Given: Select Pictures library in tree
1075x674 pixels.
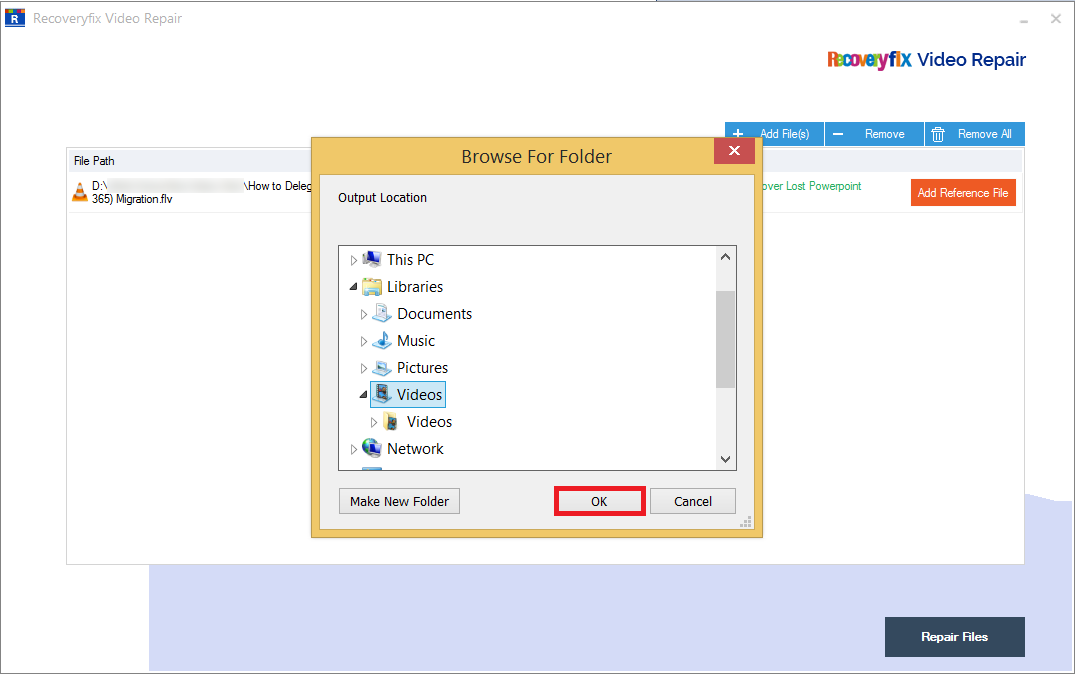Looking at the screenshot, I should pos(422,368).
